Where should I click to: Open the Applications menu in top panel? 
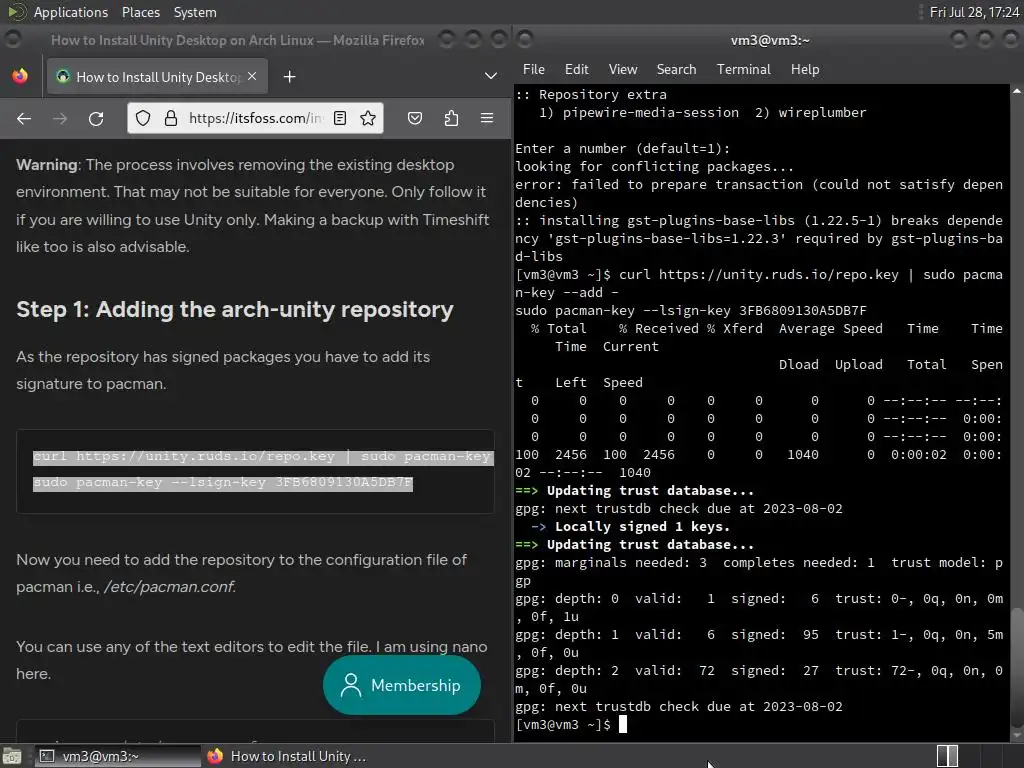click(x=71, y=12)
